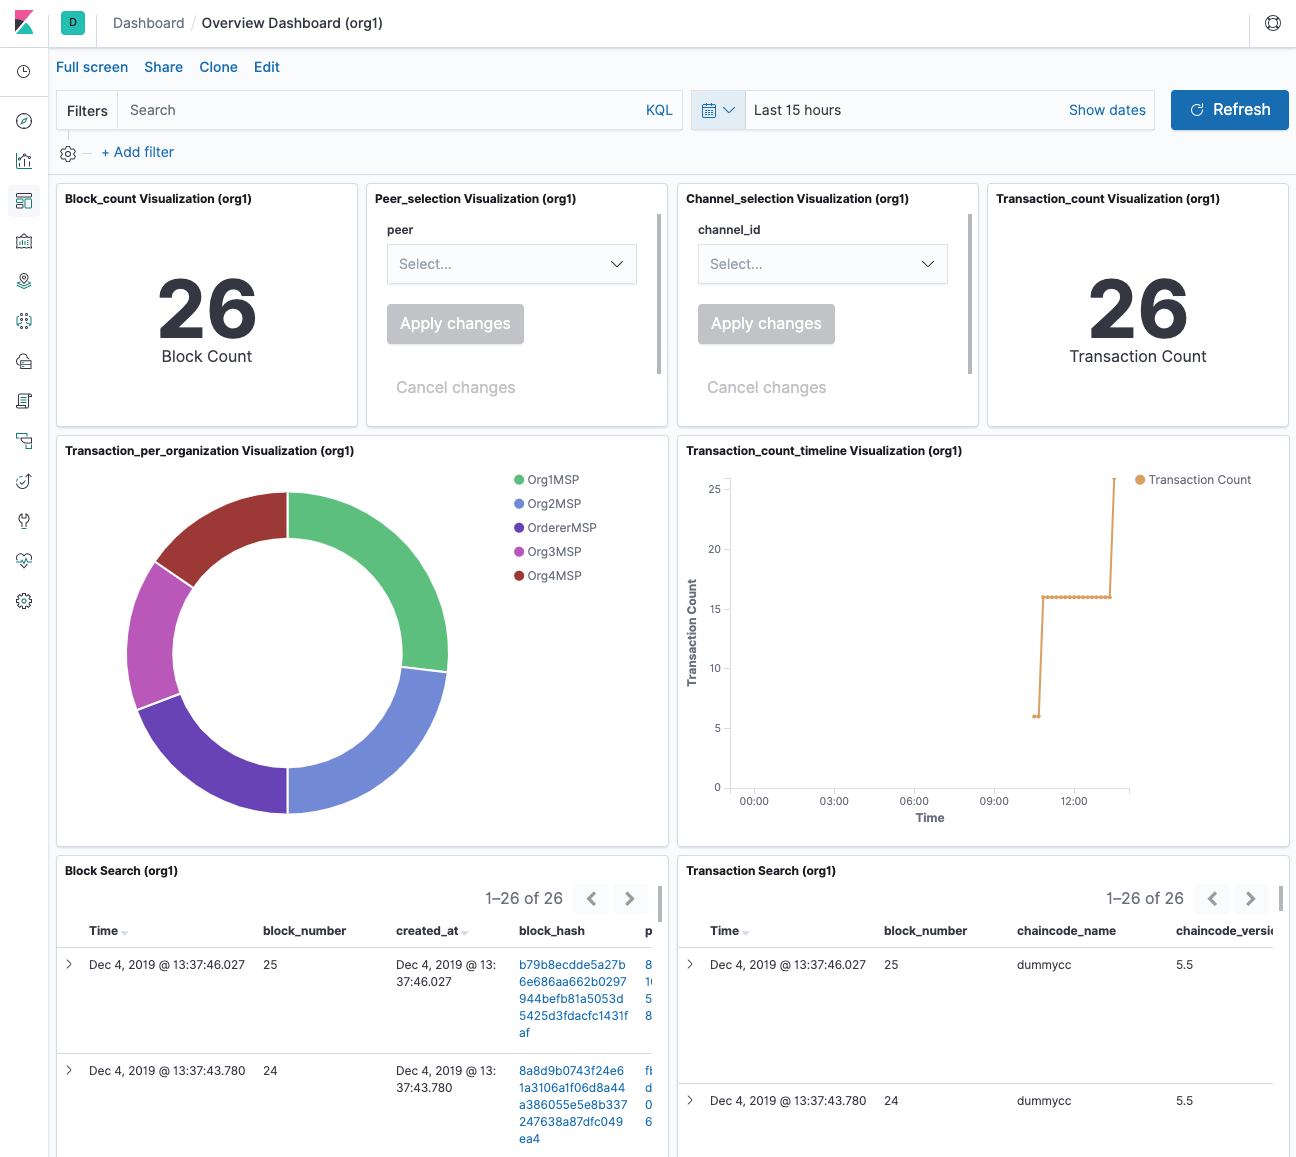The image size is (1296, 1157).
Task: Click Apply changes under channel_id selector
Action: click(766, 324)
